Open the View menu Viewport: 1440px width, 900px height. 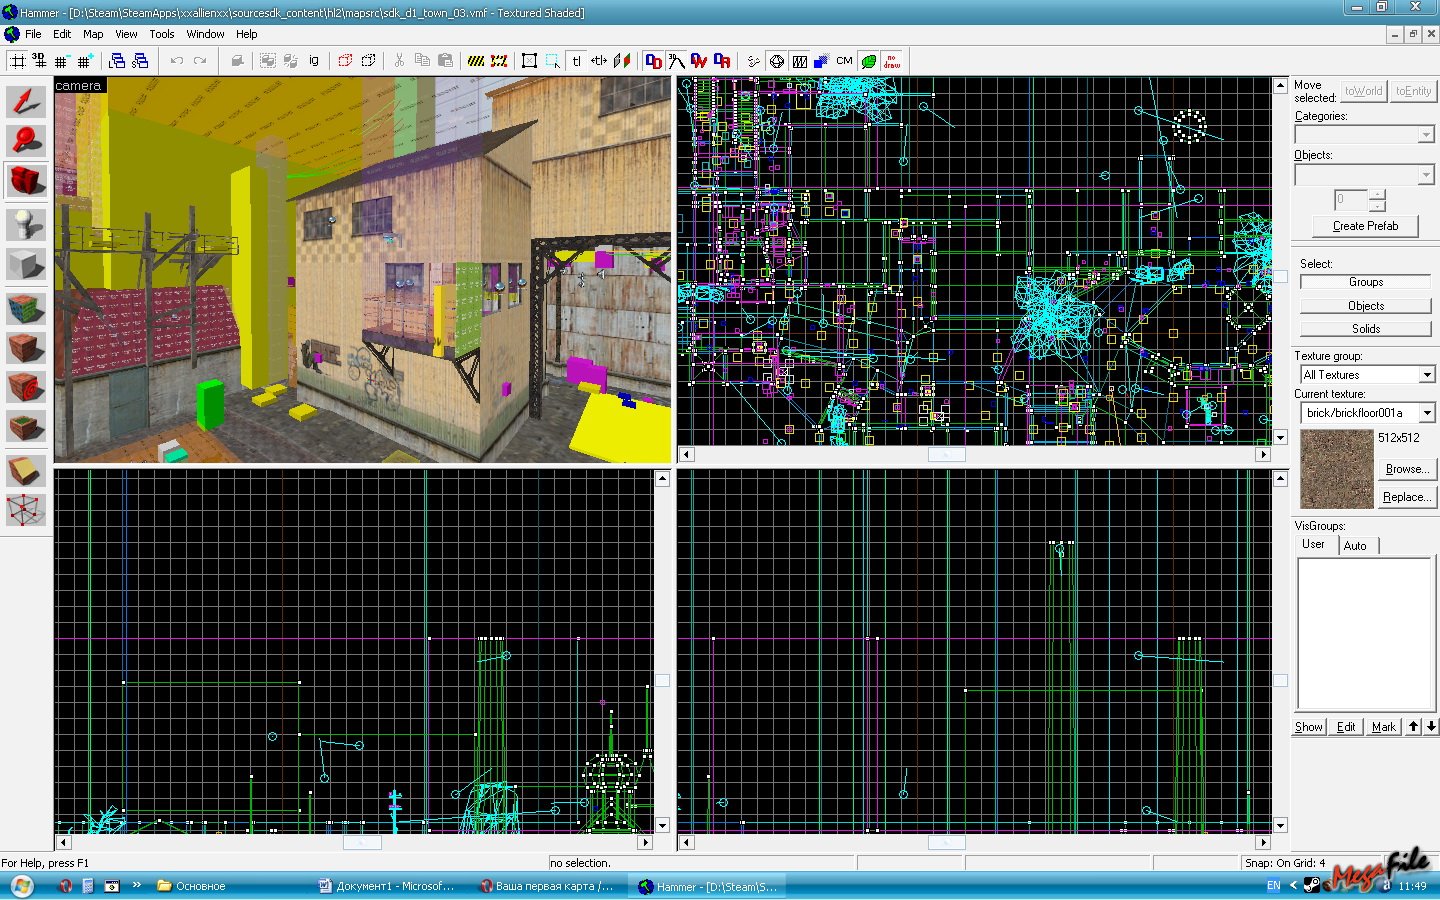point(126,34)
